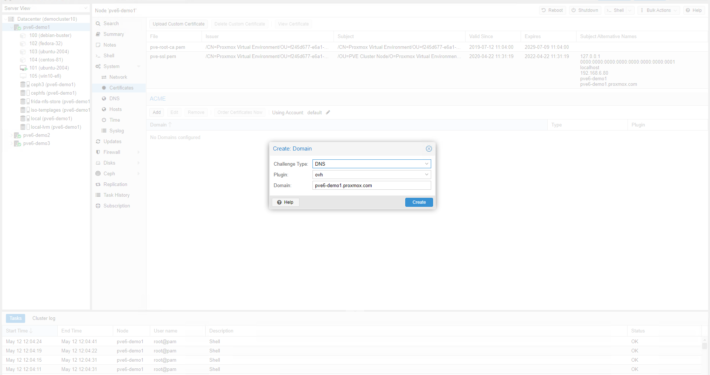The image size is (710, 375).
Task: Click the Datacenter server icon in tree
Action: coord(11,19)
